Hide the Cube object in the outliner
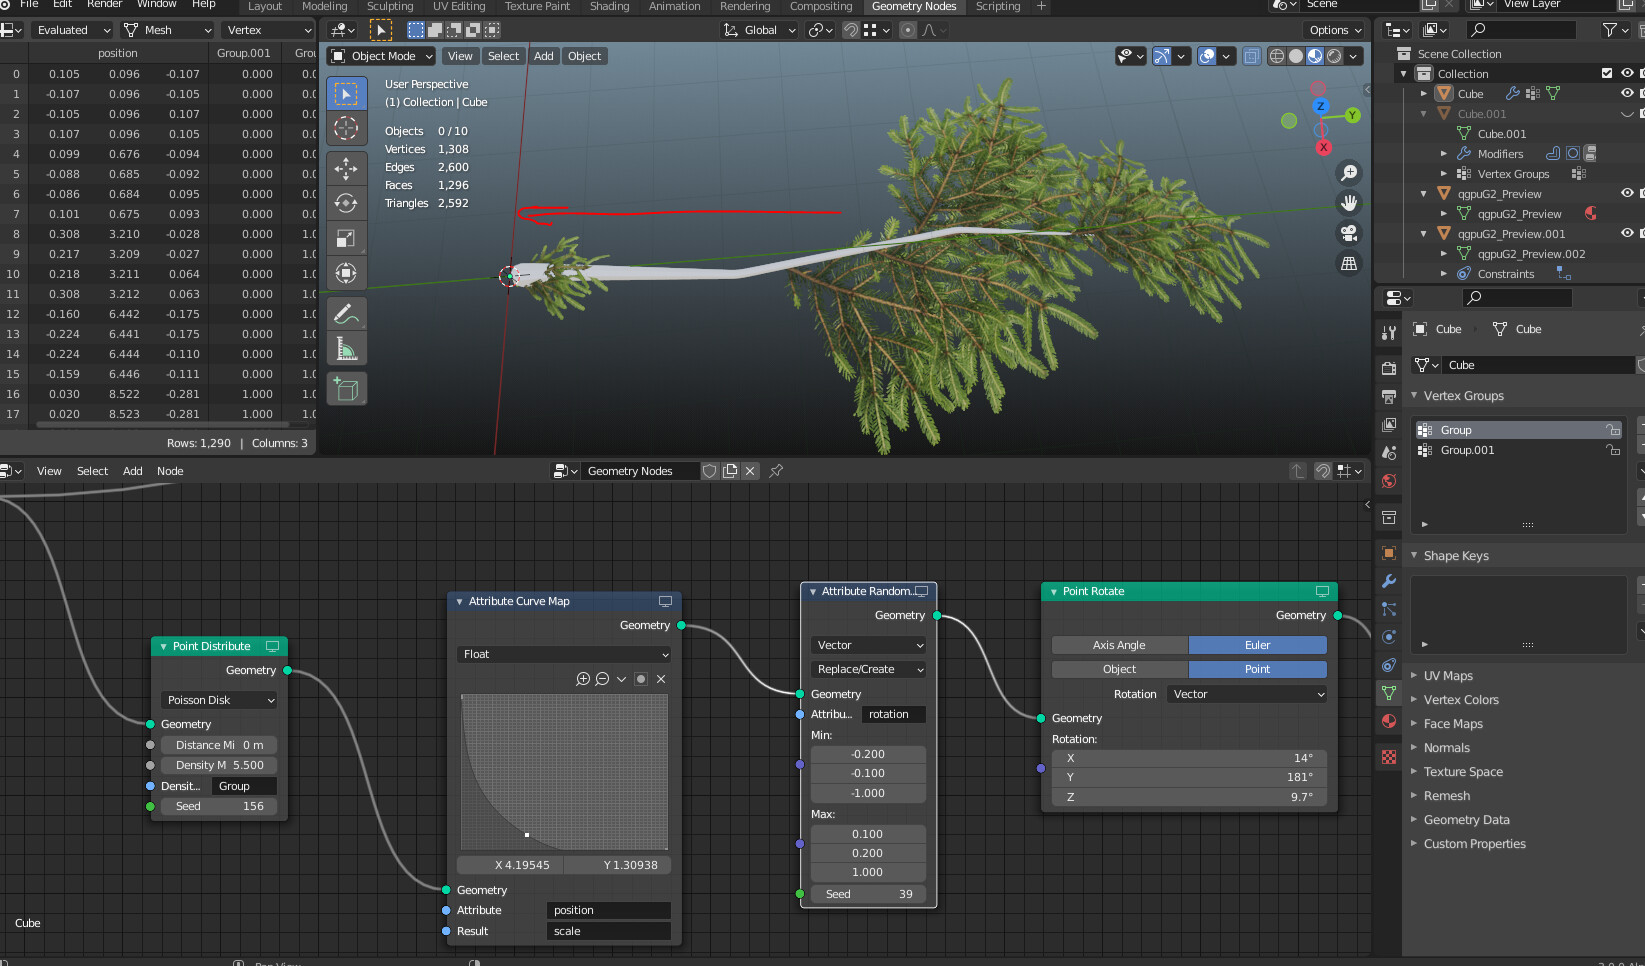The width and height of the screenshot is (1645, 966). (x=1627, y=93)
